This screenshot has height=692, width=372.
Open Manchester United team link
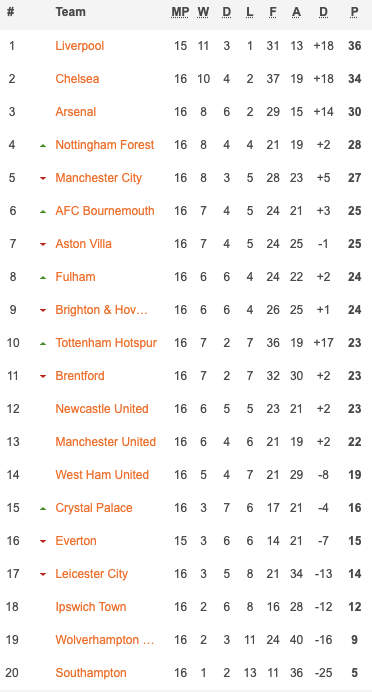point(105,442)
